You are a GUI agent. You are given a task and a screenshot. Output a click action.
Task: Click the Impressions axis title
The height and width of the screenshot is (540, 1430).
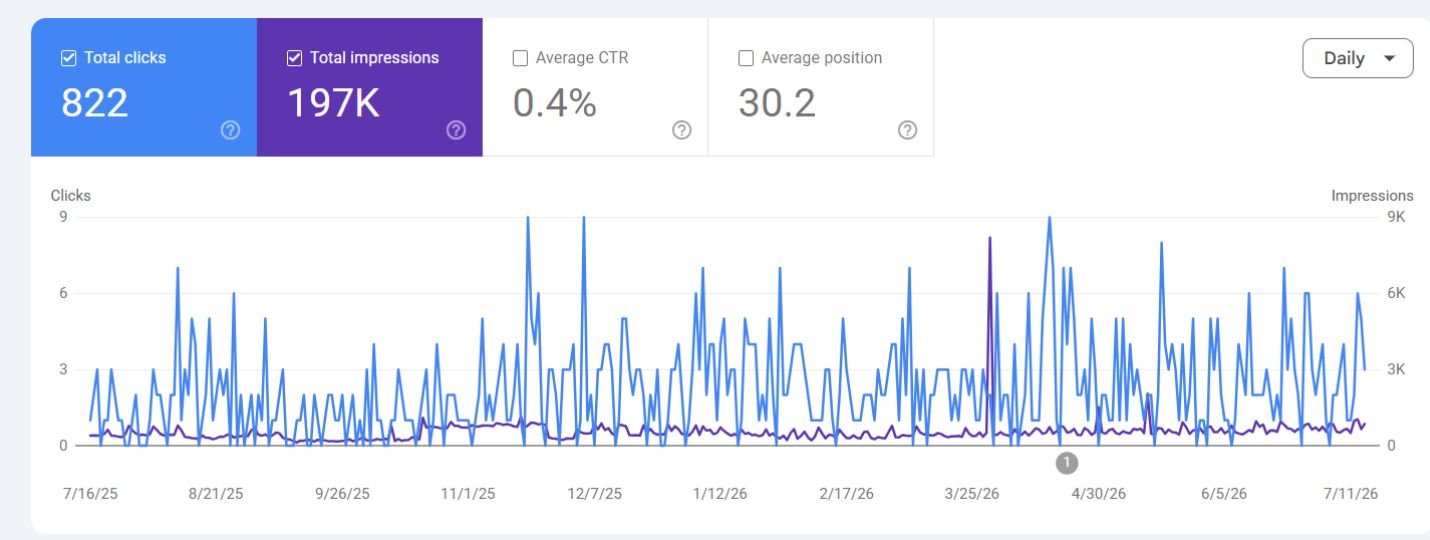(1372, 196)
